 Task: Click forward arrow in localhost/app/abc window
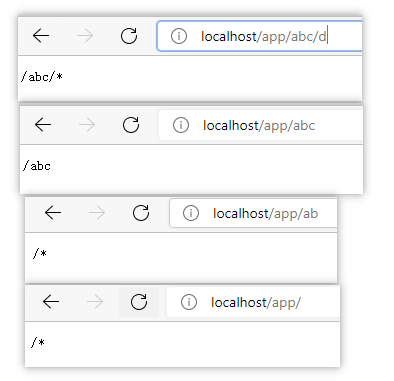pos(87,125)
